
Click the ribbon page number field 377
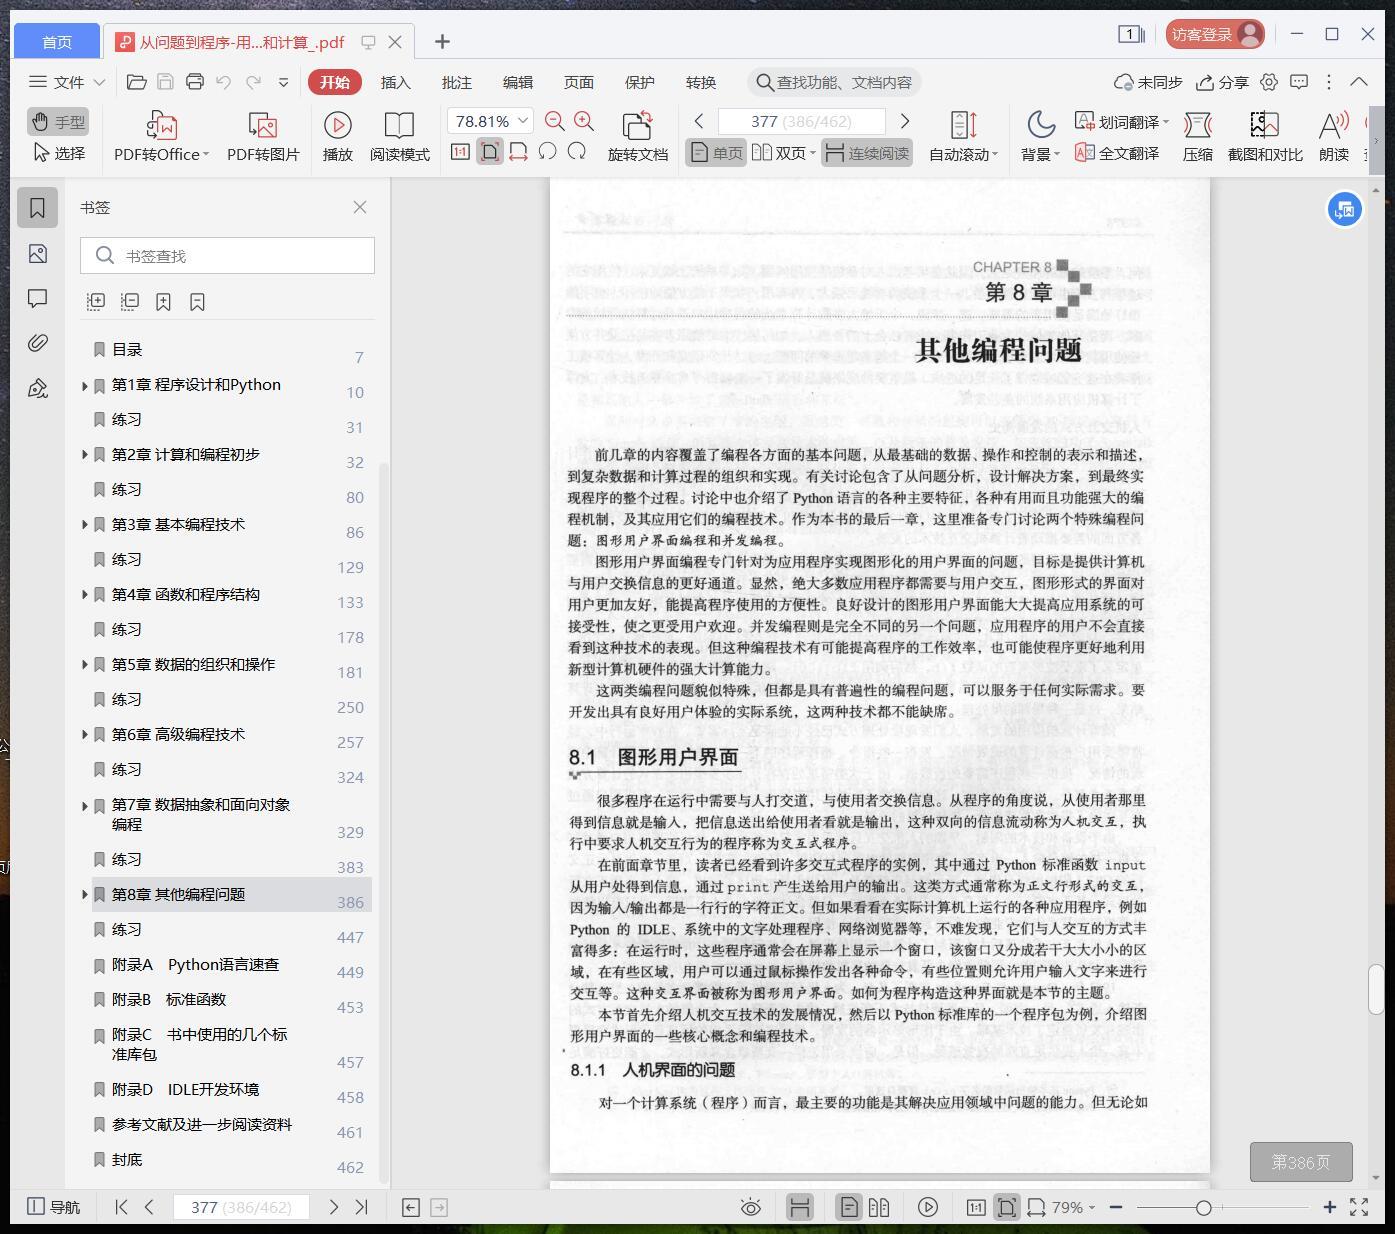[801, 121]
